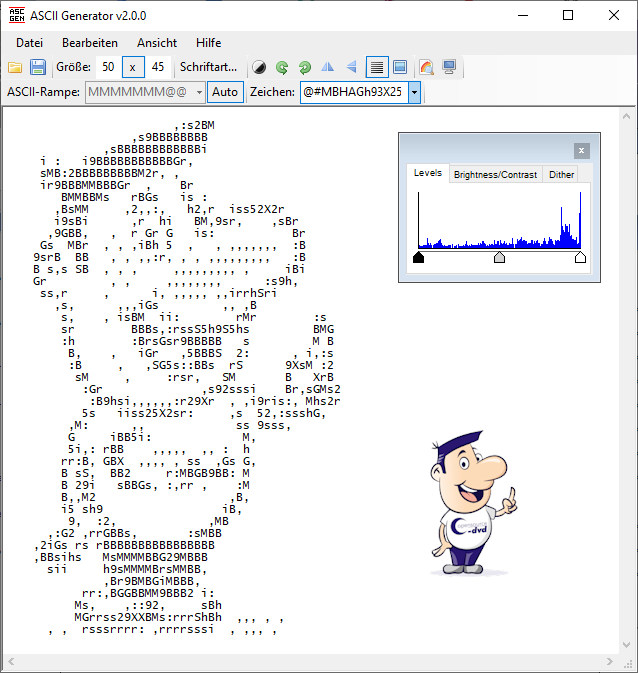
Task: Toggle the text lines view button
Action: (377, 67)
